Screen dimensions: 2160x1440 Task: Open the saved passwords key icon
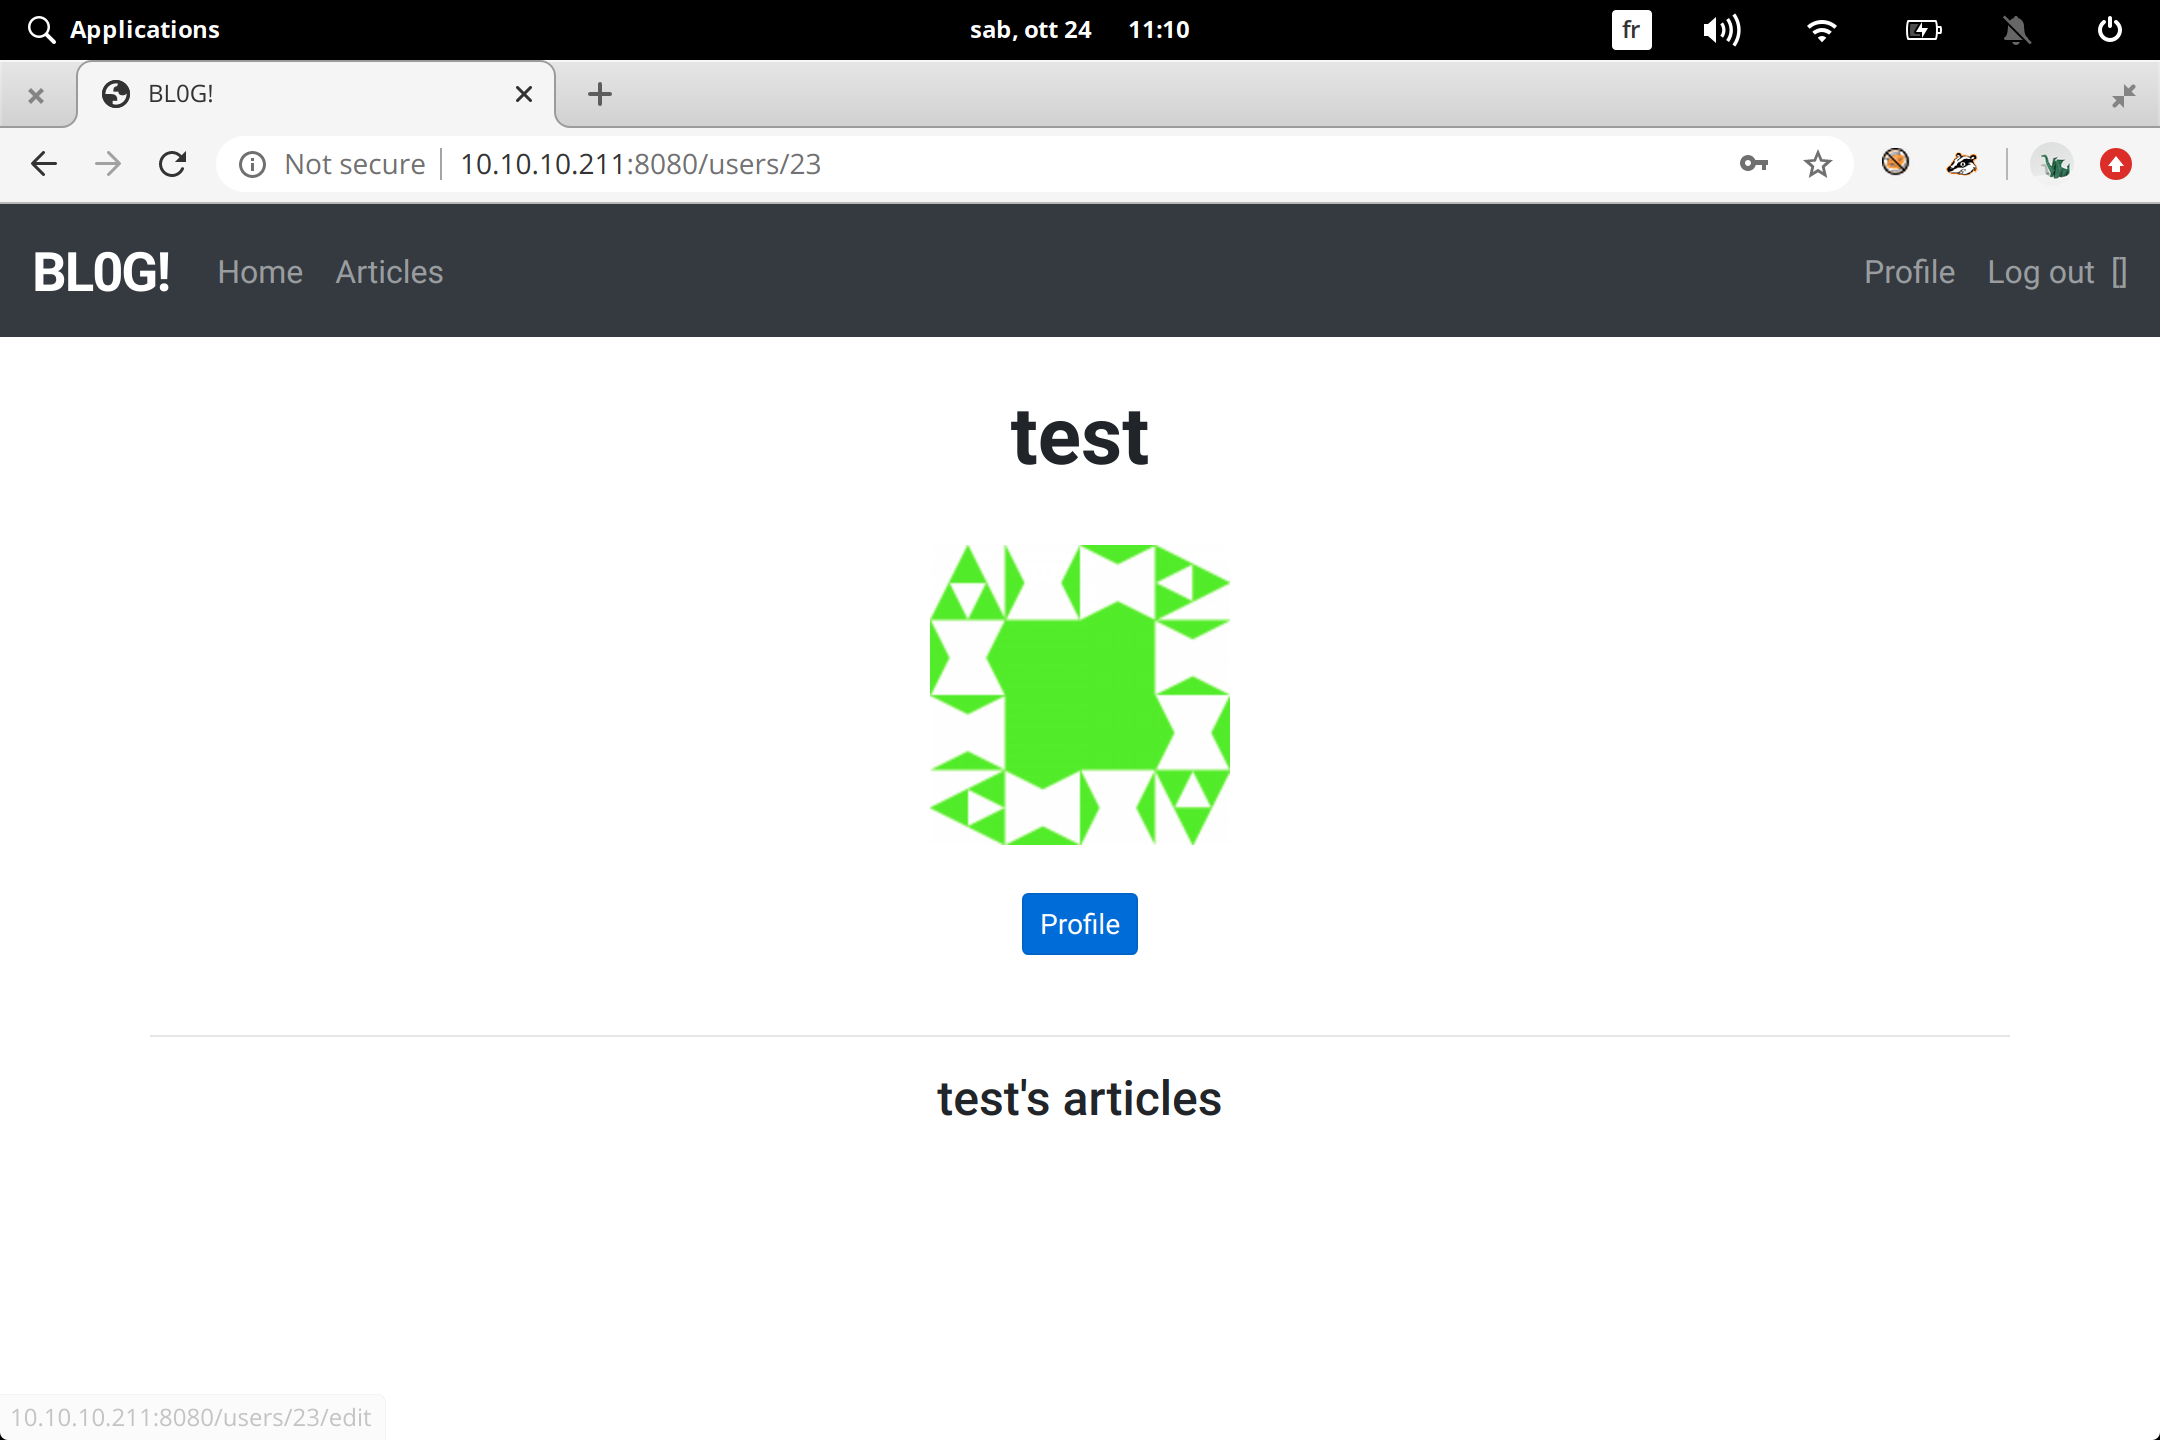pos(1753,164)
